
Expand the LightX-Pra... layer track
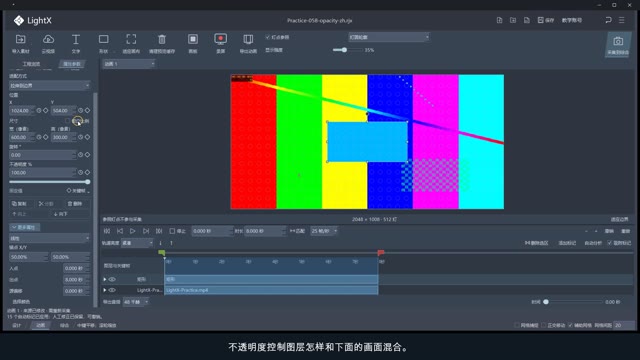[105, 290]
